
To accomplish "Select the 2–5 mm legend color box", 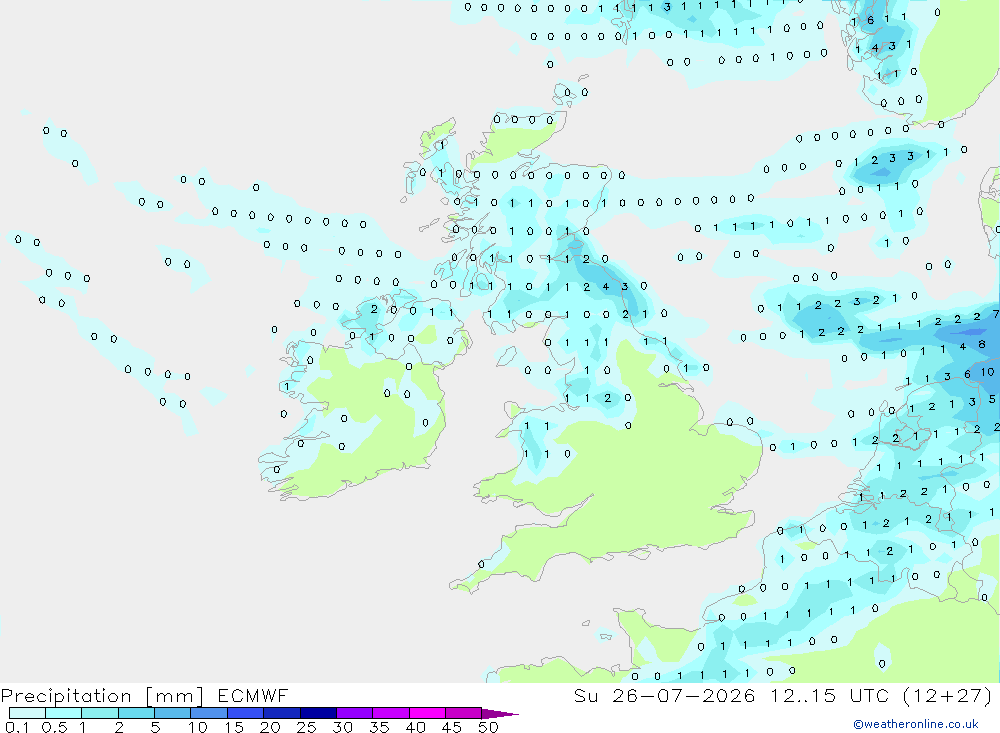I will [136, 713].
